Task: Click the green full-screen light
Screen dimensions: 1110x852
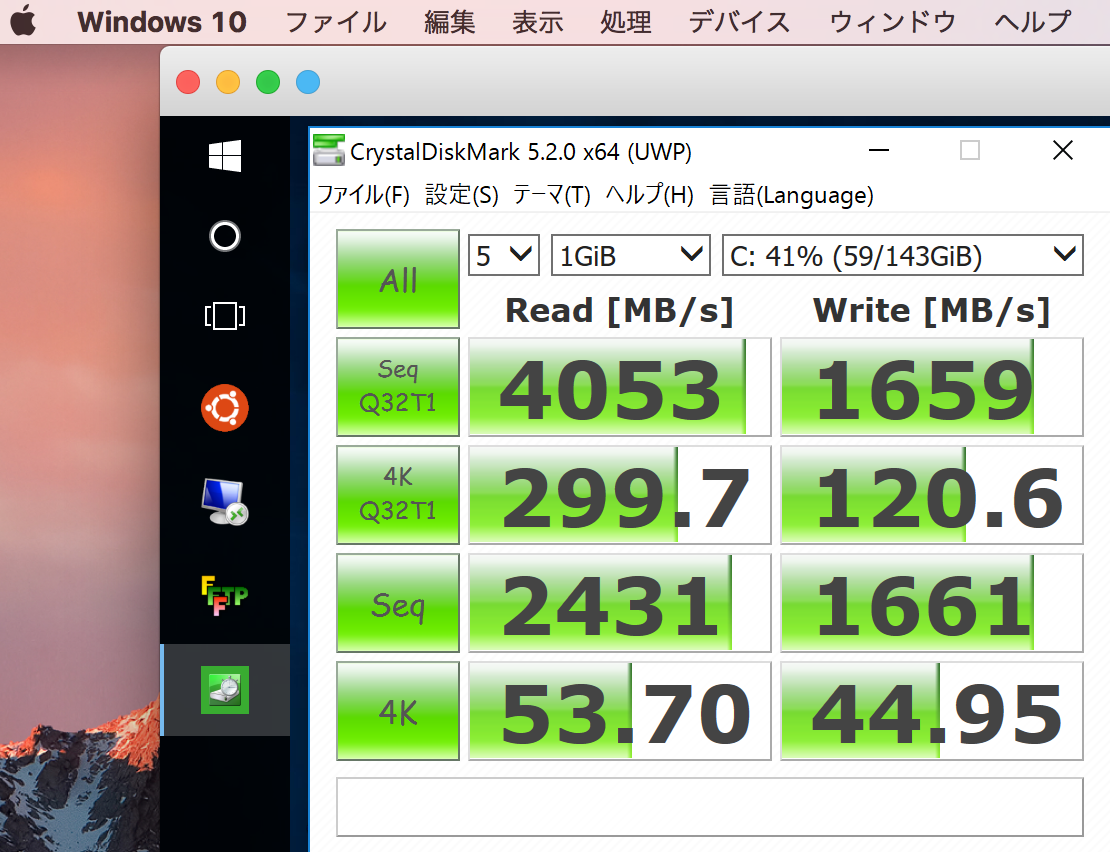Action: pyautogui.click(x=268, y=82)
